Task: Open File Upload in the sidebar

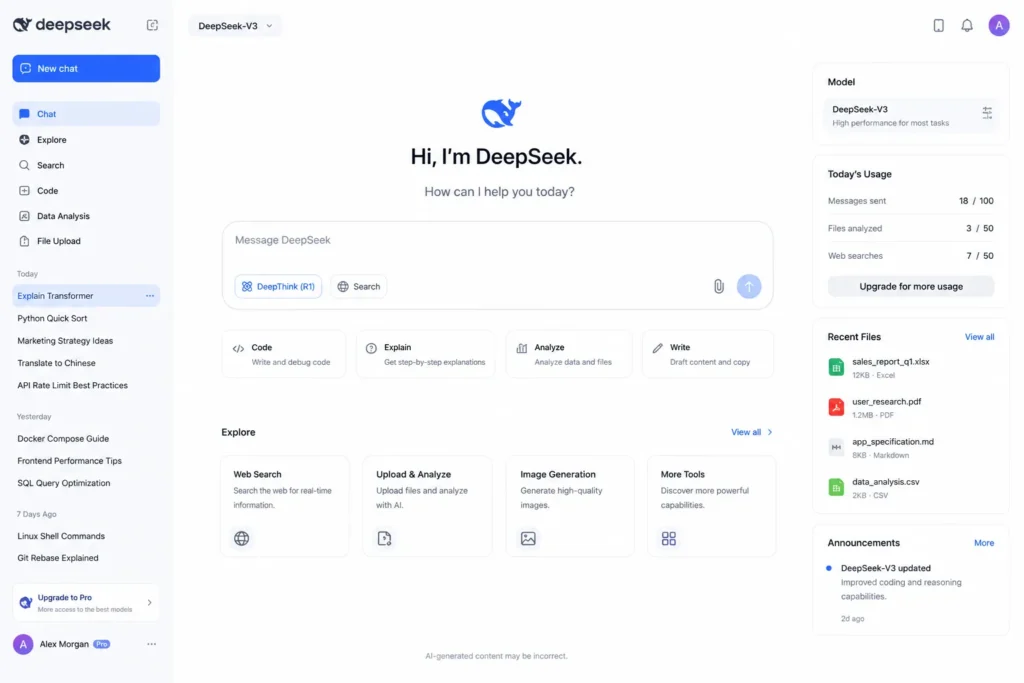Action: click(x=86, y=241)
